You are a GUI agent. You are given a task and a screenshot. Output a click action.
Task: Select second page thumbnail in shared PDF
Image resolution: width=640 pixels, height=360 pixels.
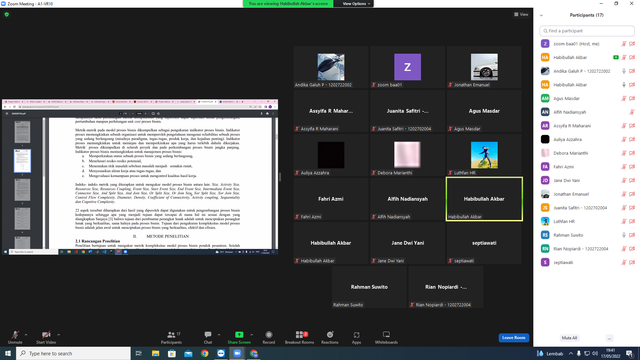pos(22,160)
